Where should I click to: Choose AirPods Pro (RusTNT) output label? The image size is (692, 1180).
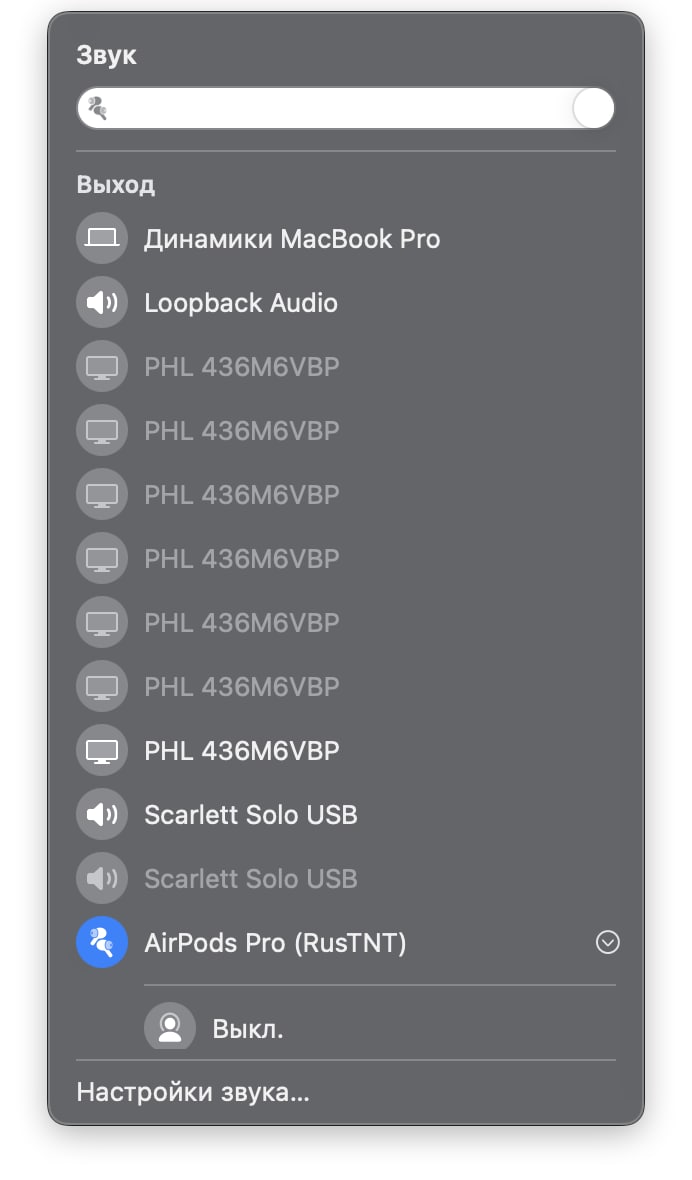click(275, 942)
